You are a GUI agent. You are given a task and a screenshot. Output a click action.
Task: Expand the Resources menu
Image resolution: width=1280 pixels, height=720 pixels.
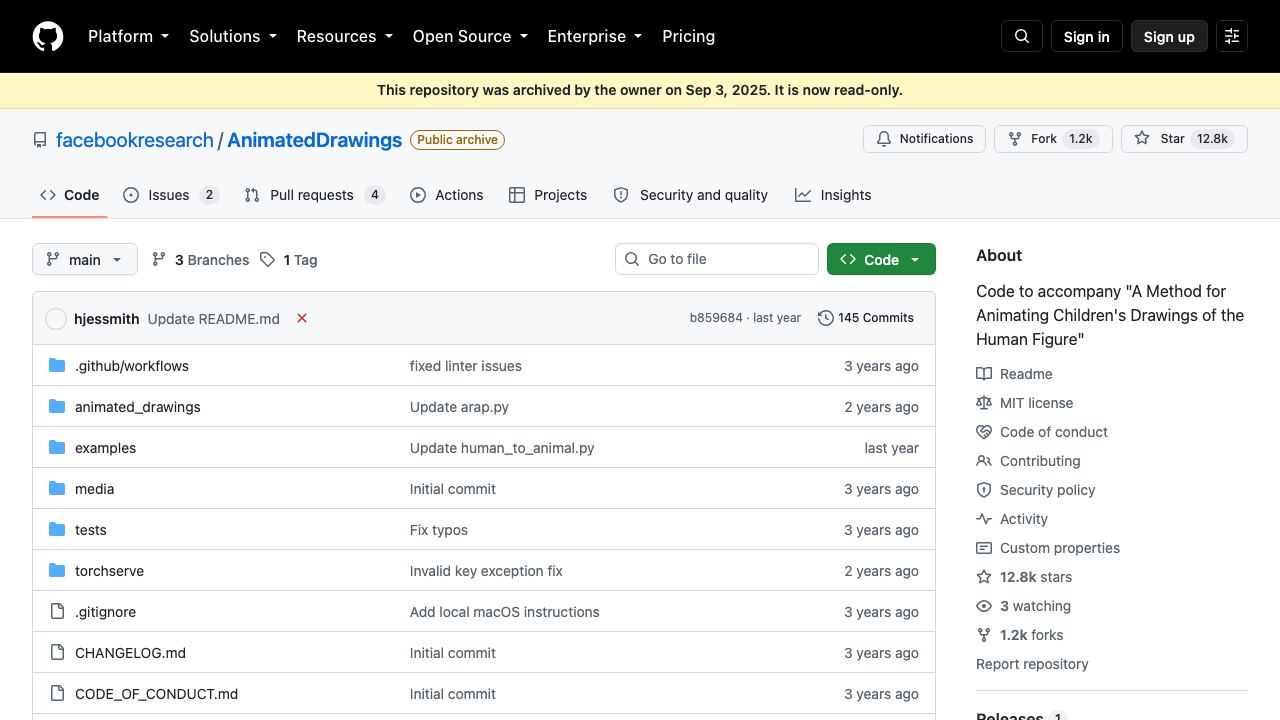click(x=345, y=36)
